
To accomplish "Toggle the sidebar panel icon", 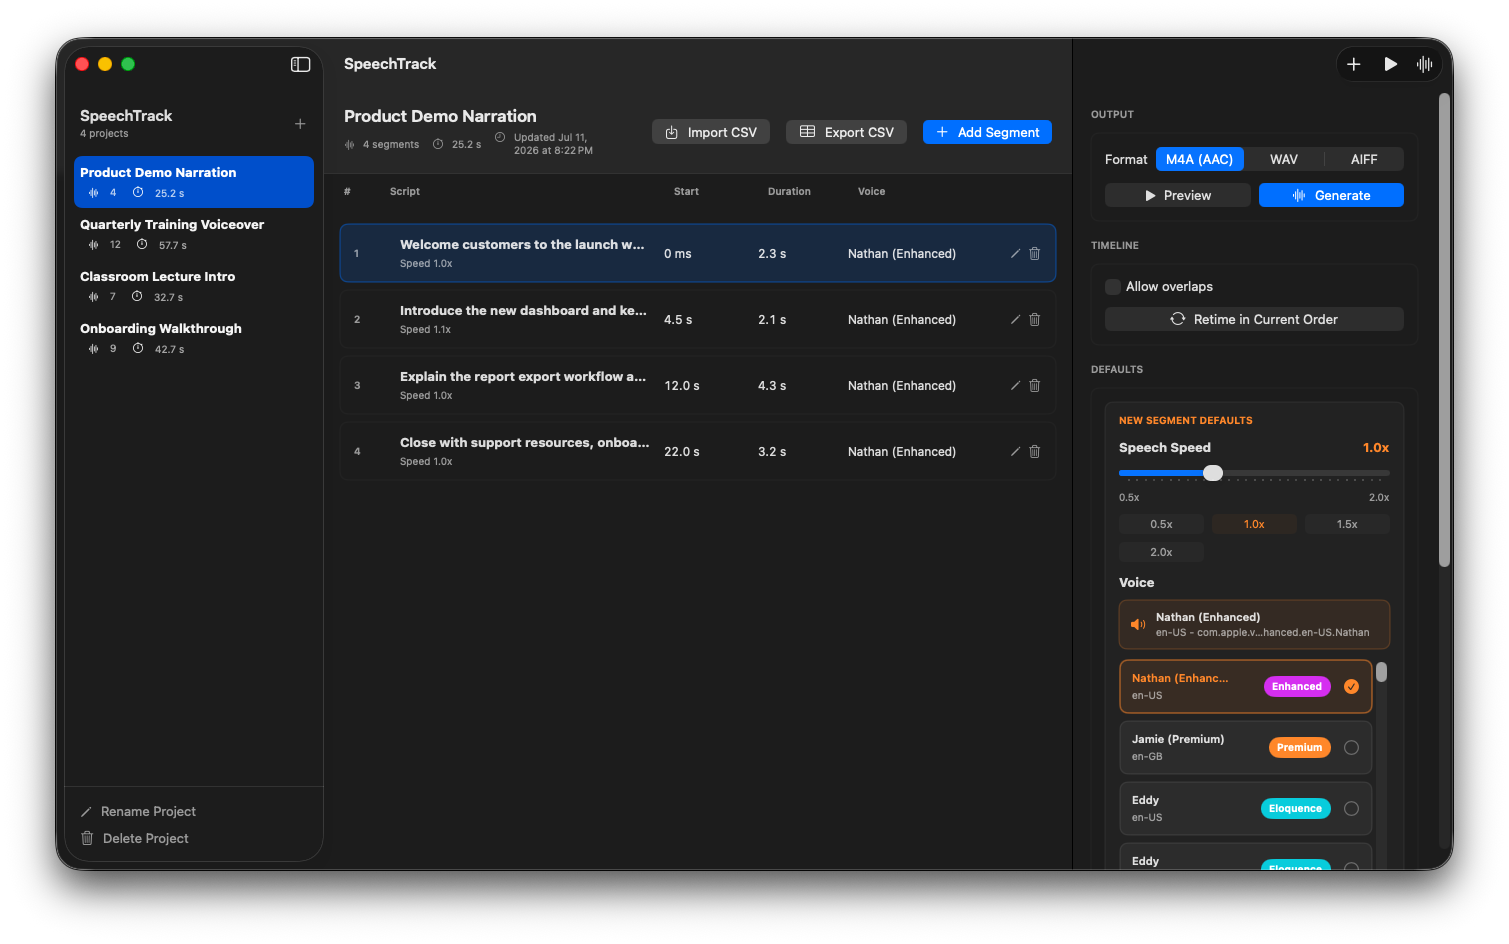I will pos(300,64).
